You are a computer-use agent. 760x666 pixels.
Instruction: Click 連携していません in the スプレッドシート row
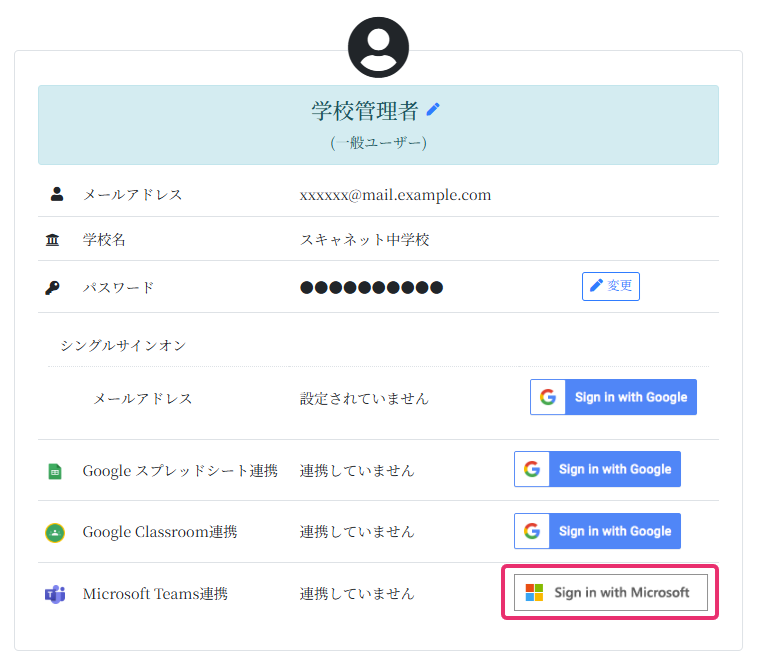tap(357, 471)
